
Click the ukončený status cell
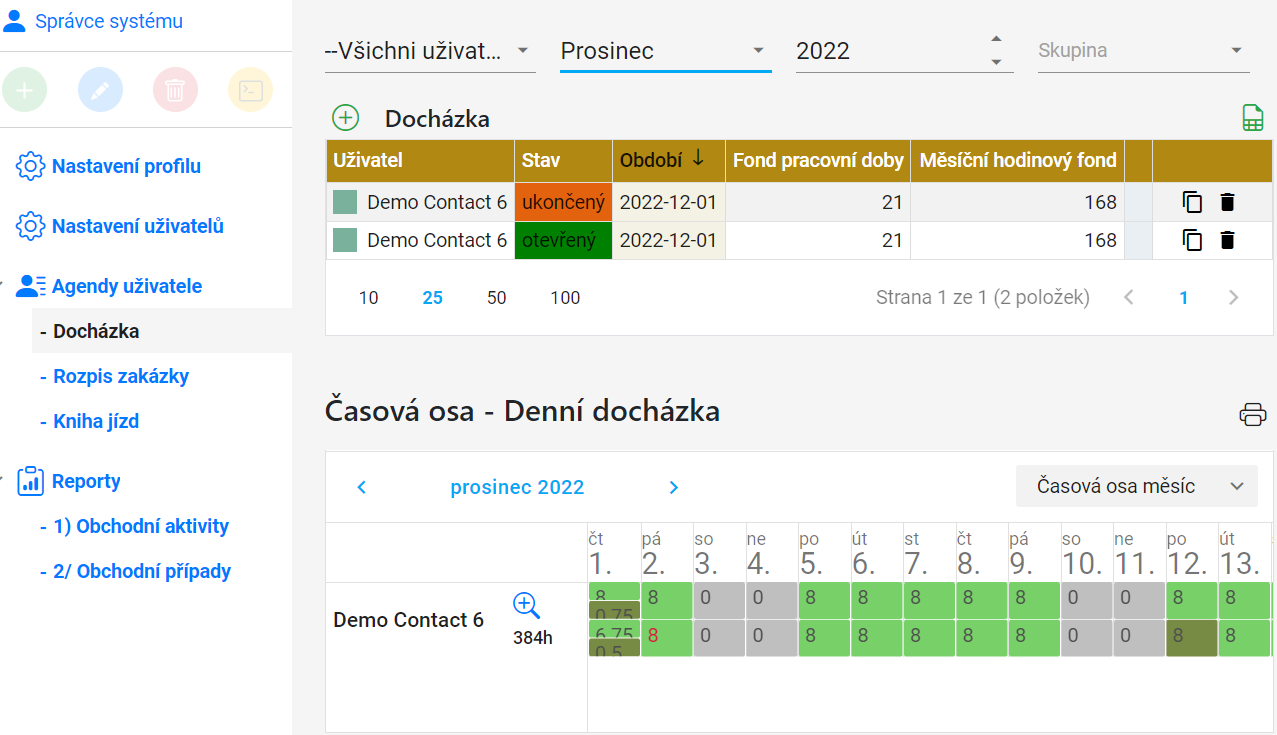tap(564, 202)
